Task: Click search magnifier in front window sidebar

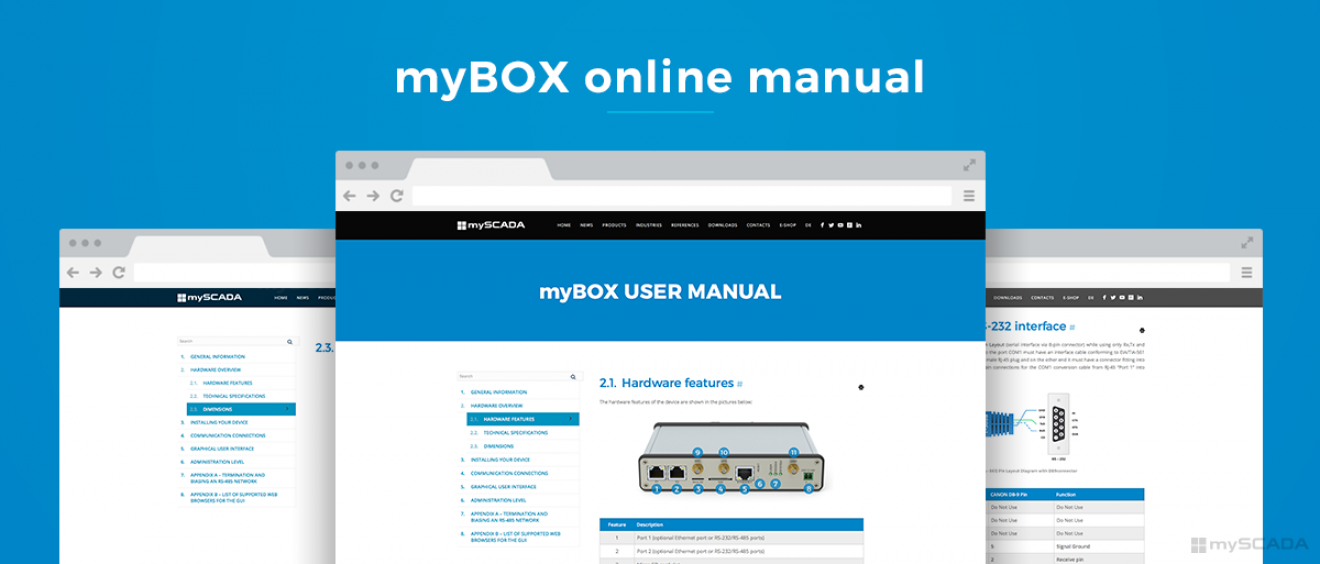Action: (x=573, y=376)
